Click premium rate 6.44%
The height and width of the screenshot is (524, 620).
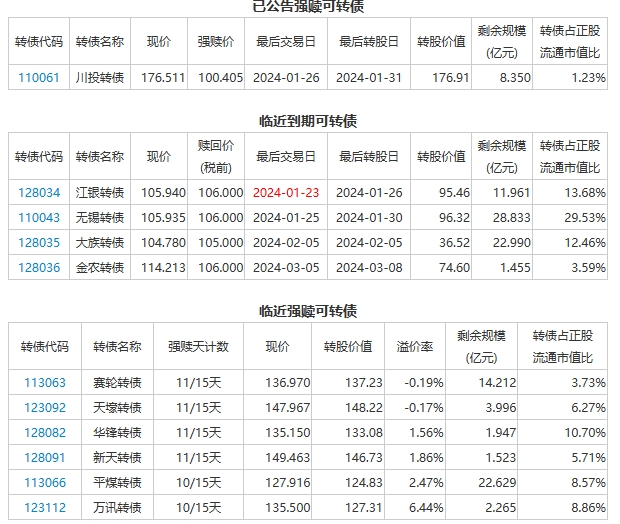point(426,507)
